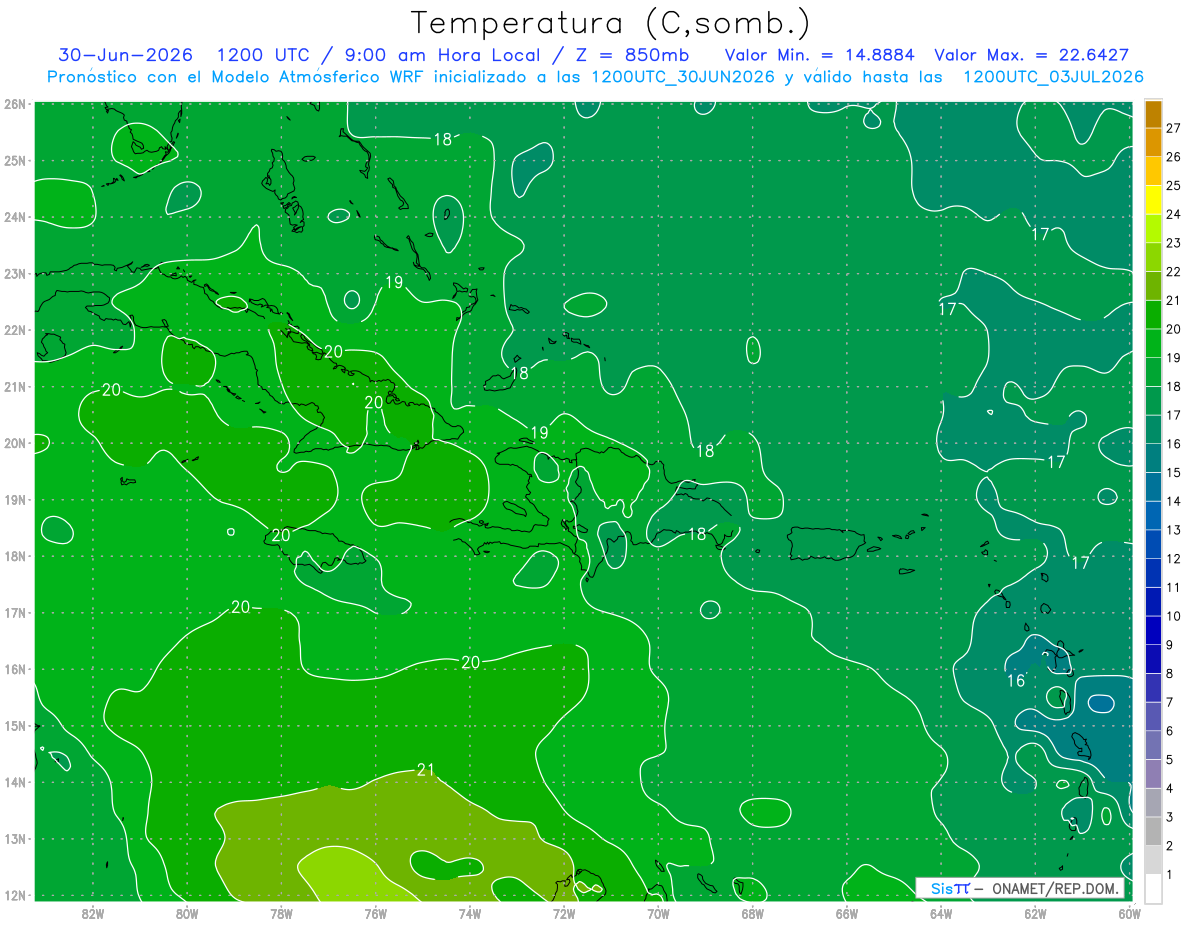Click the 76W longitude axis label
This screenshot has height=927, width=1200.
point(375,913)
